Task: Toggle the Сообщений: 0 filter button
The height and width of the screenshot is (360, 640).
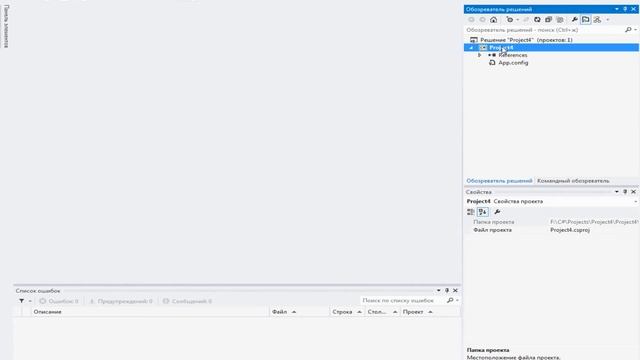Action: [187, 301]
